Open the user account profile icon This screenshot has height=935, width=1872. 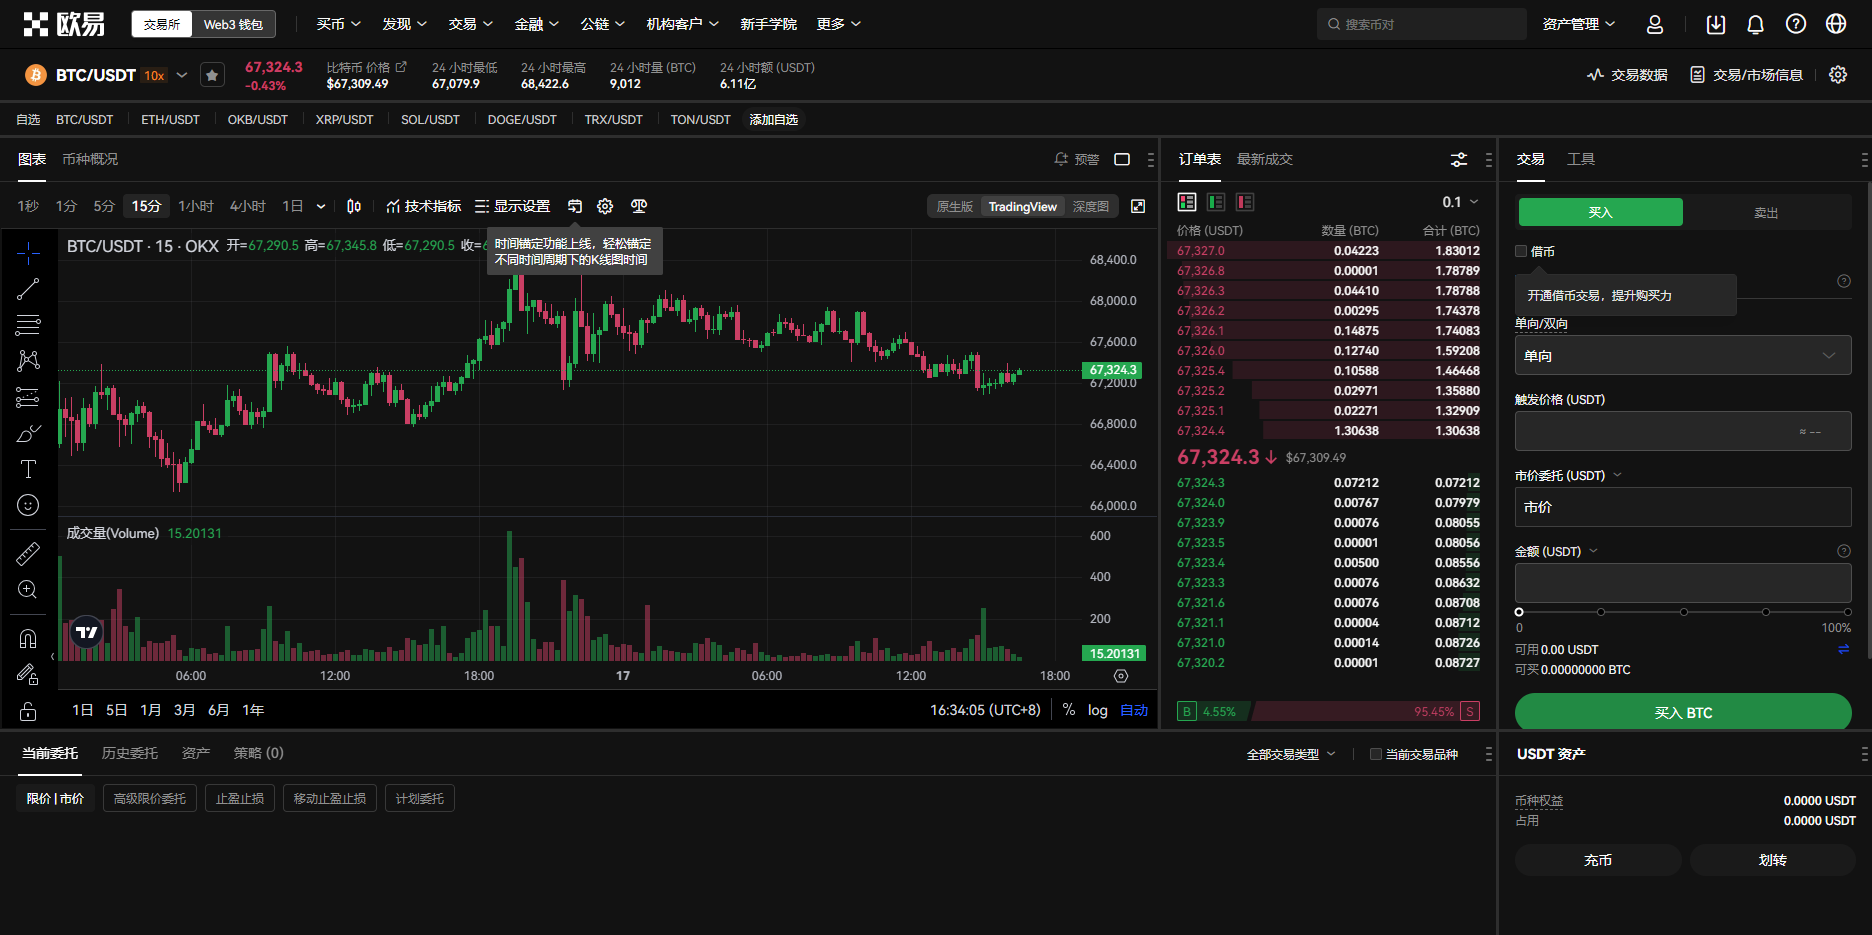[x=1655, y=24]
